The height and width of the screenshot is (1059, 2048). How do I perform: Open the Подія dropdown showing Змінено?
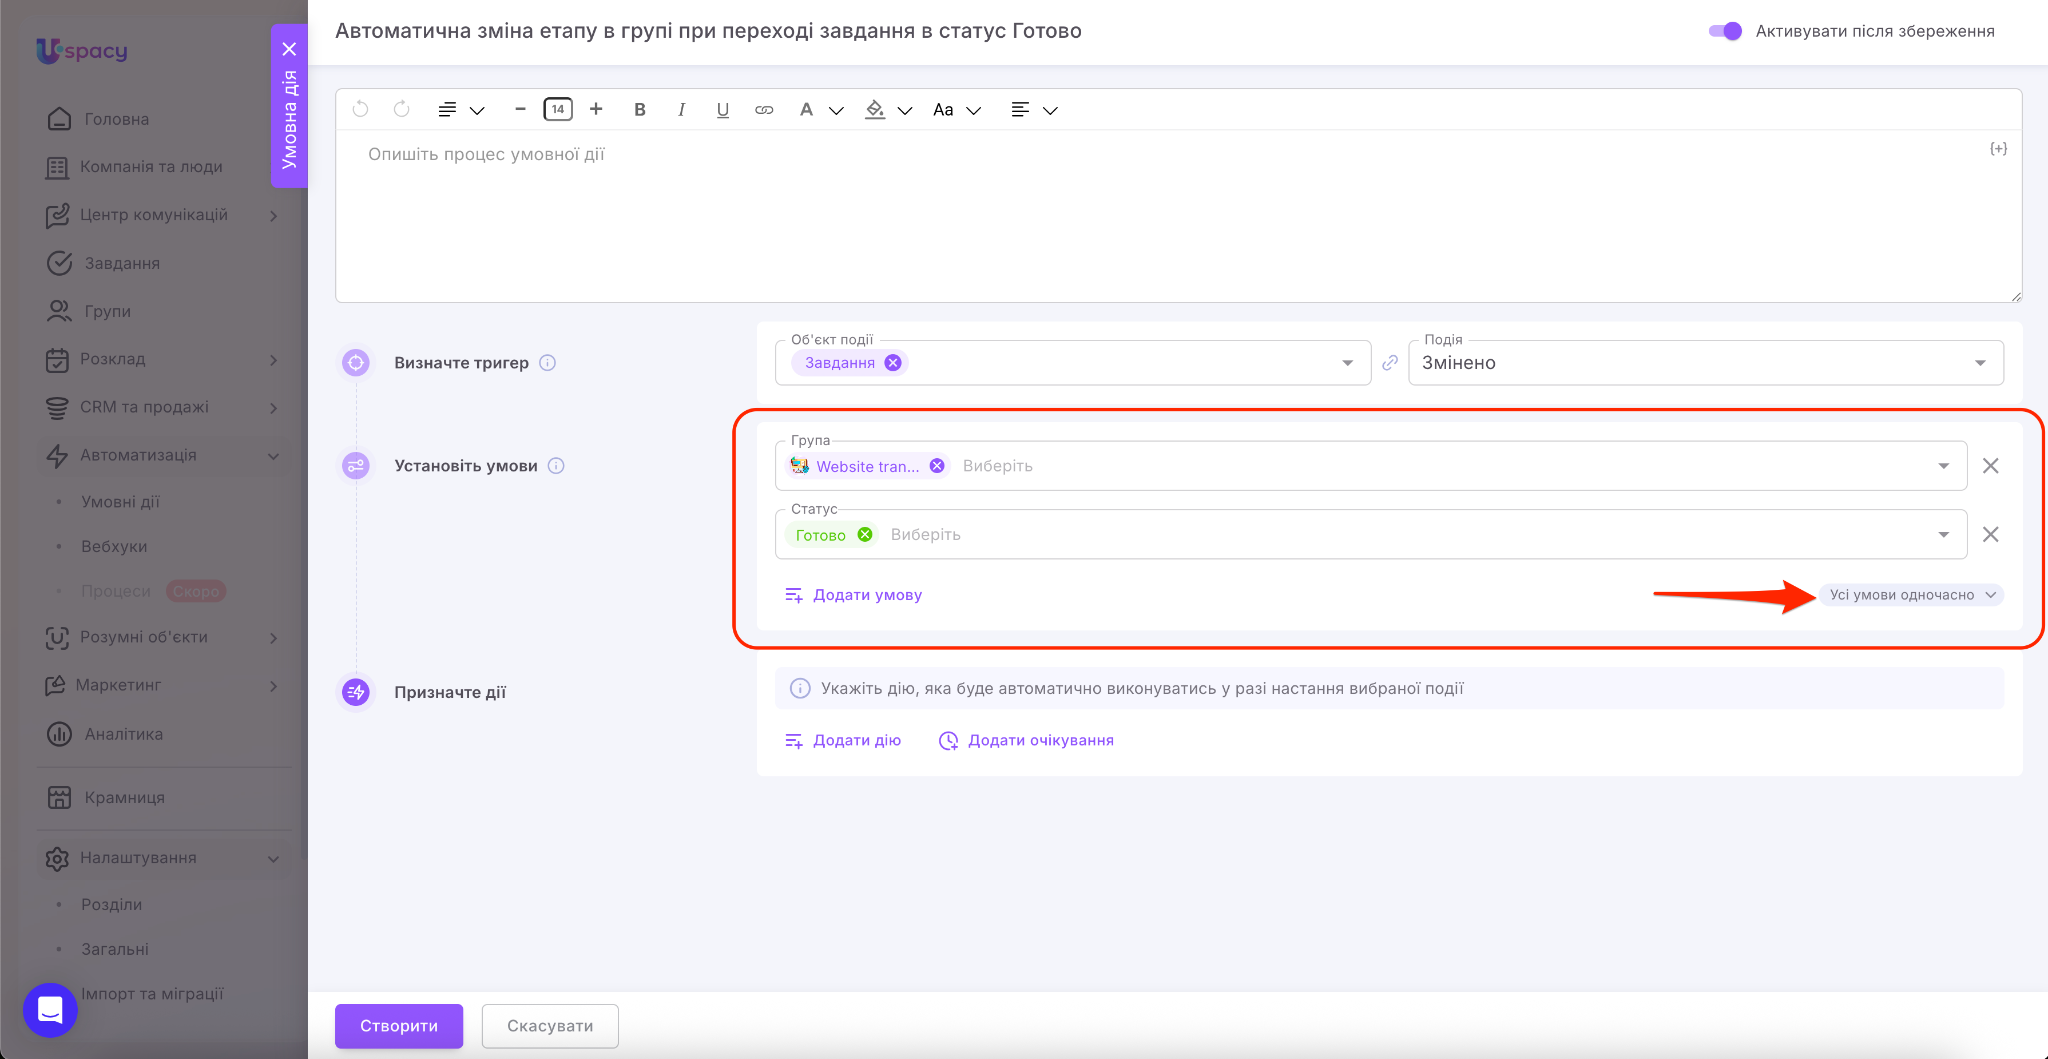[x=1979, y=363]
